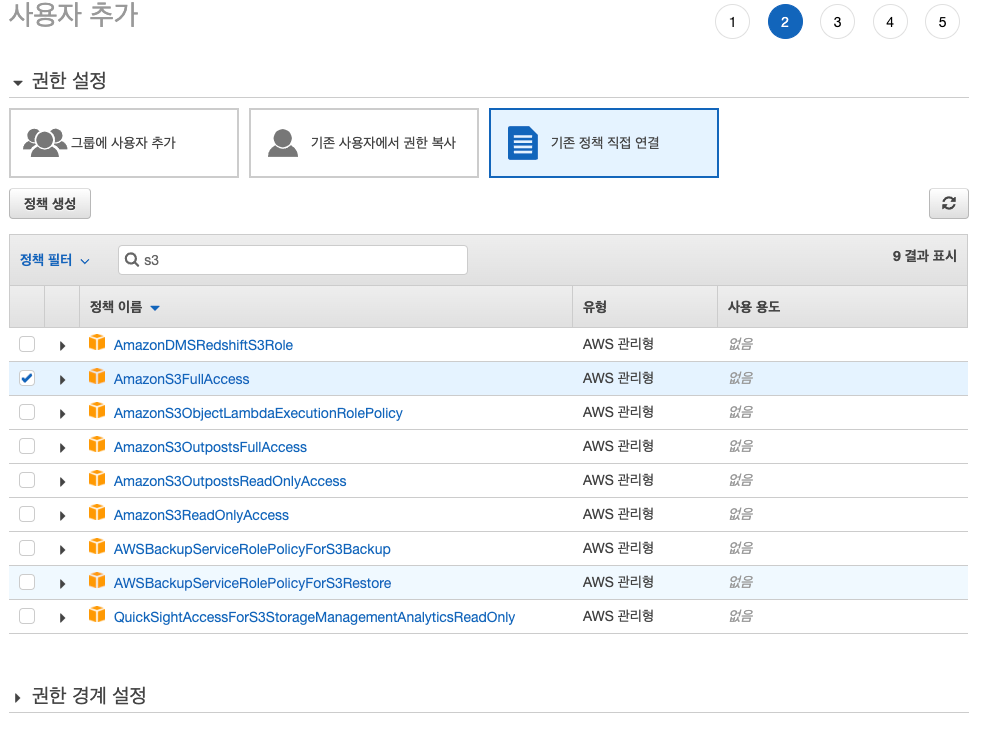Select the 그룹에 사용자 추가 option
The image size is (988, 756).
[x=124, y=143]
